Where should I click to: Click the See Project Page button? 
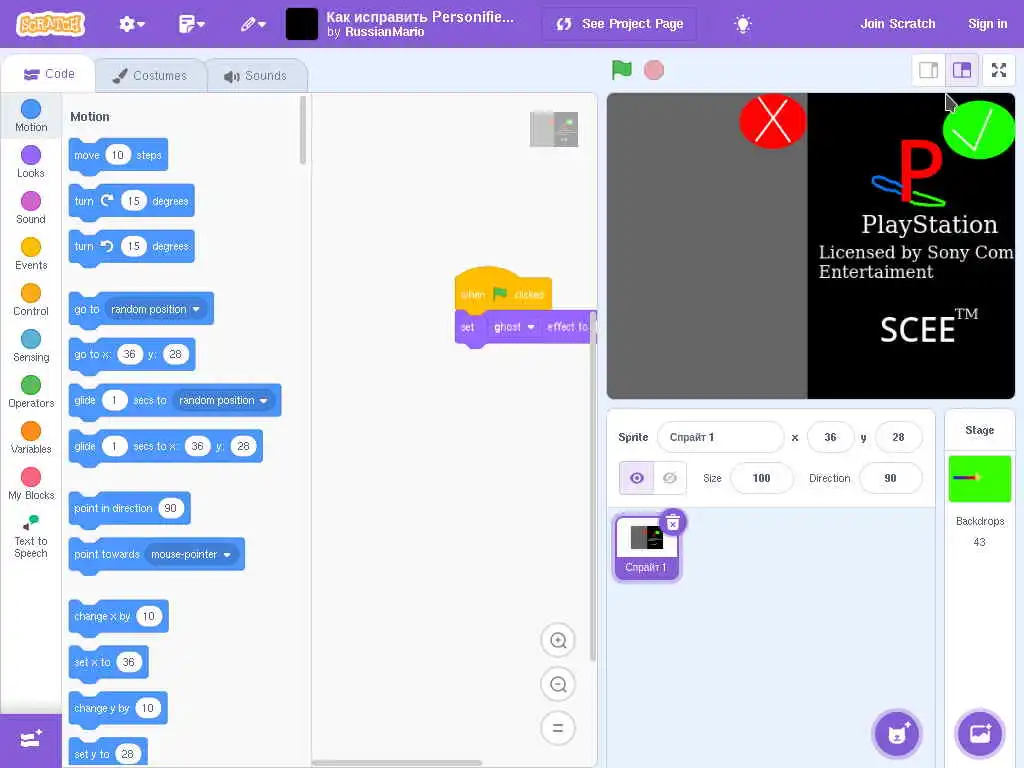point(619,24)
